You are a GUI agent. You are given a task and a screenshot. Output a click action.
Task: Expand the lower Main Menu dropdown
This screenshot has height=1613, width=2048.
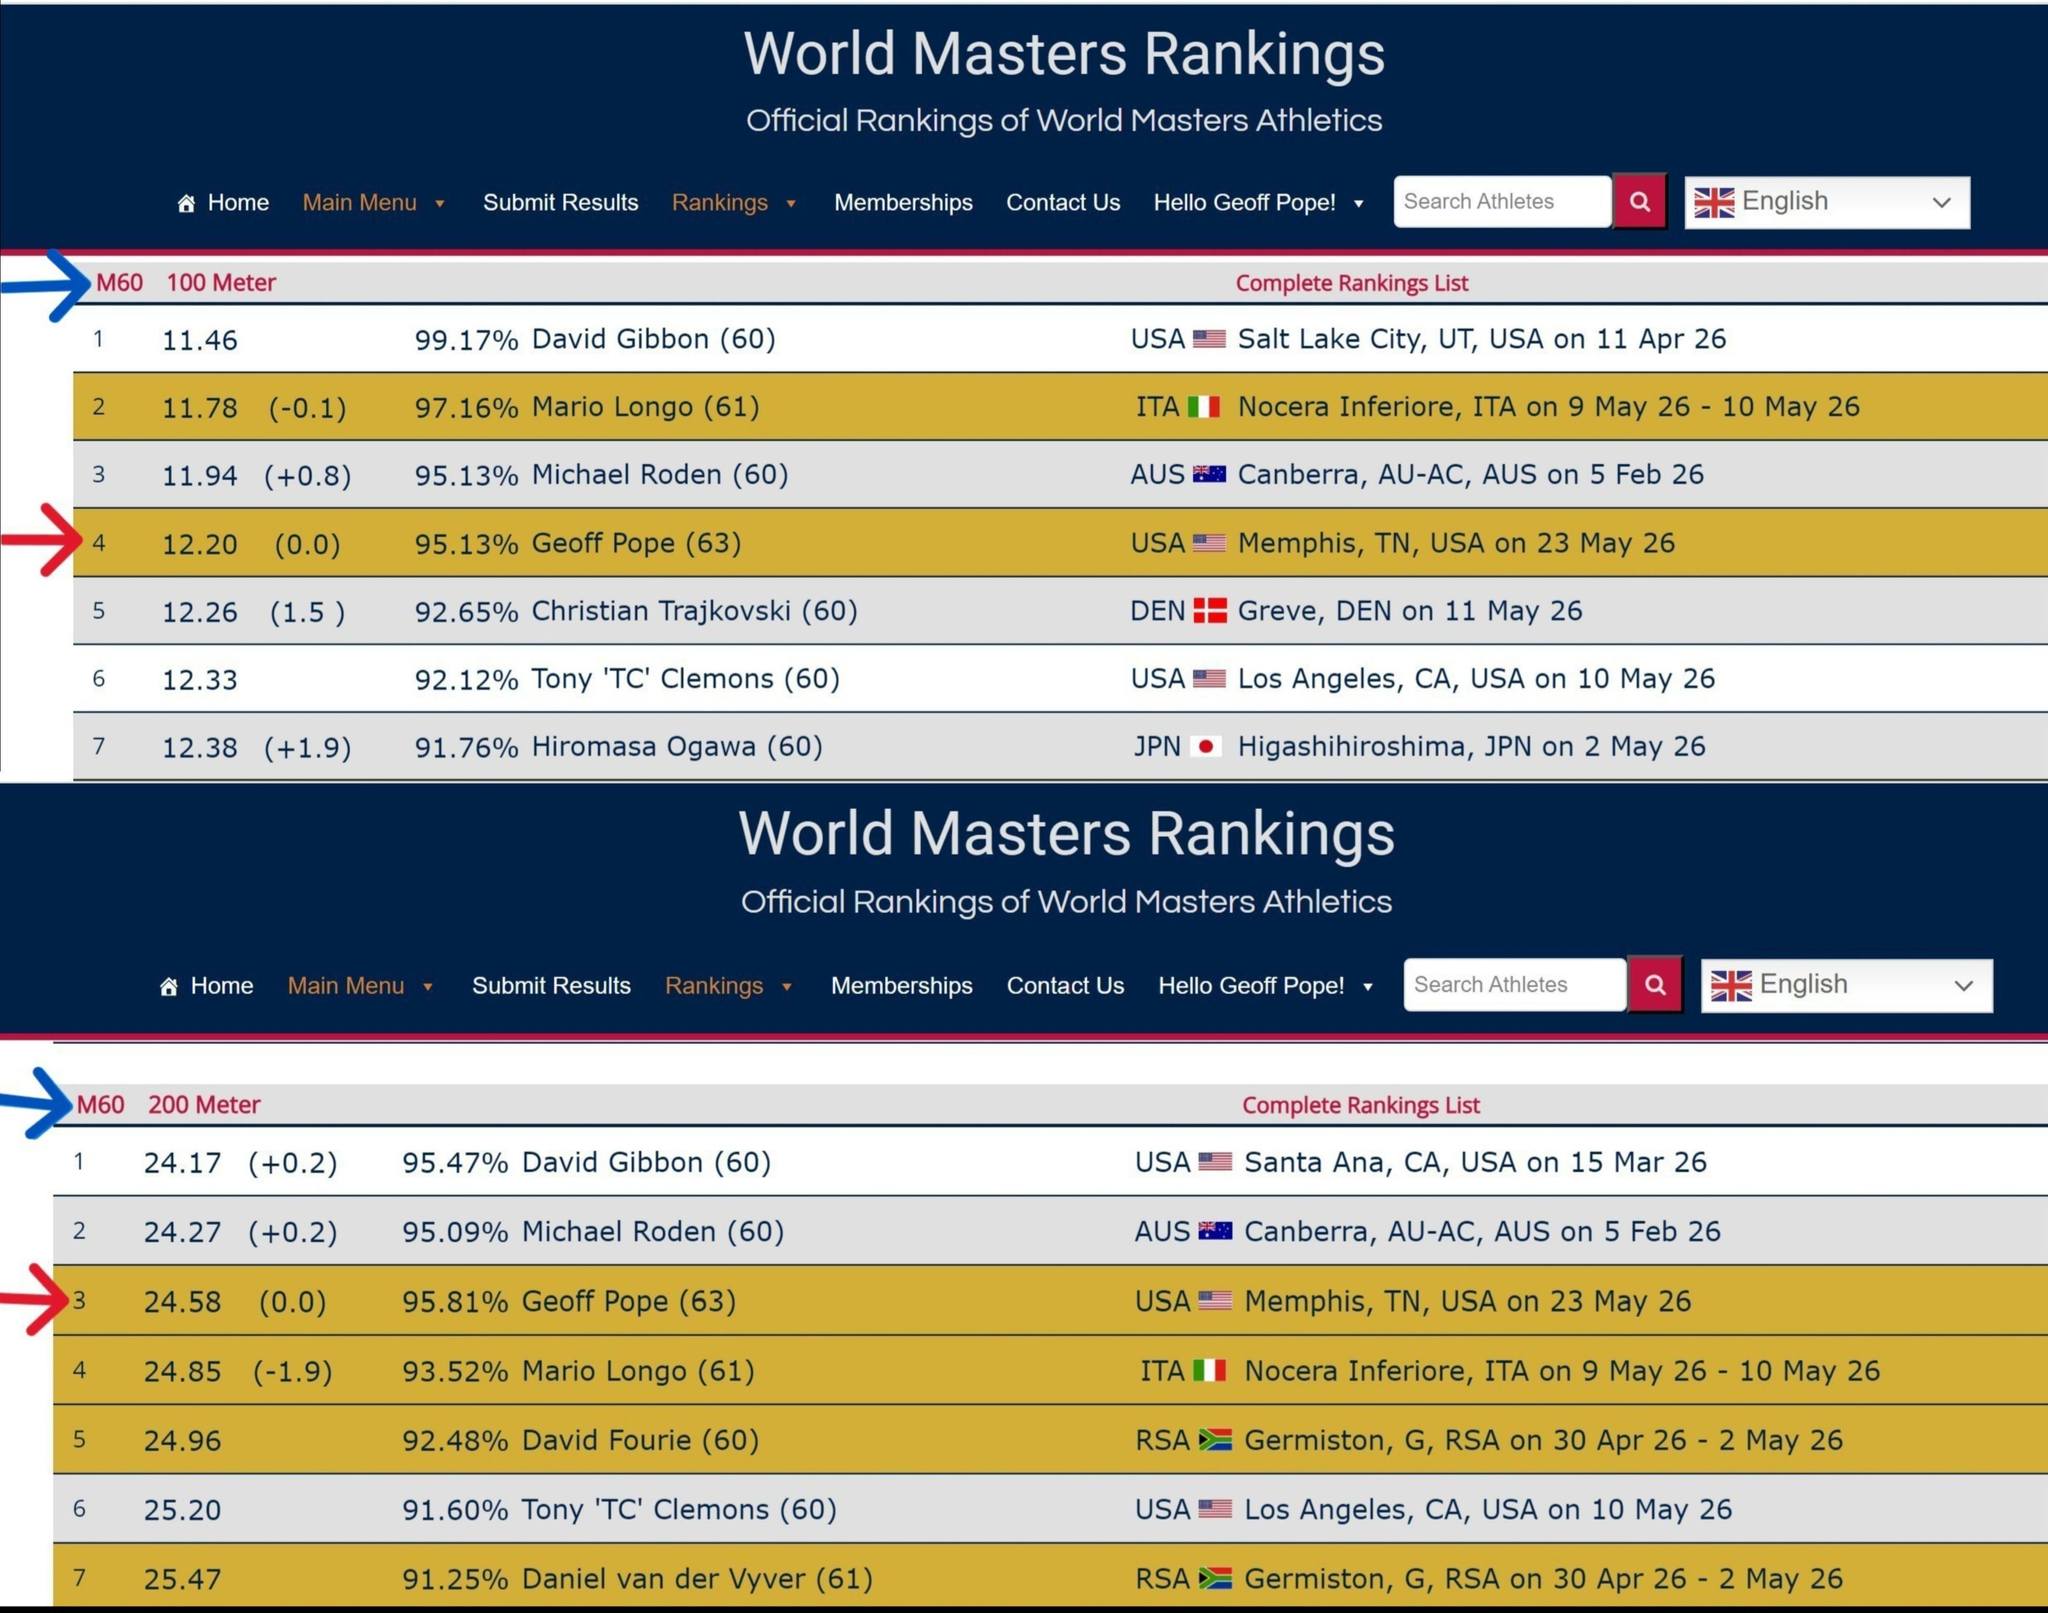click(360, 986)
